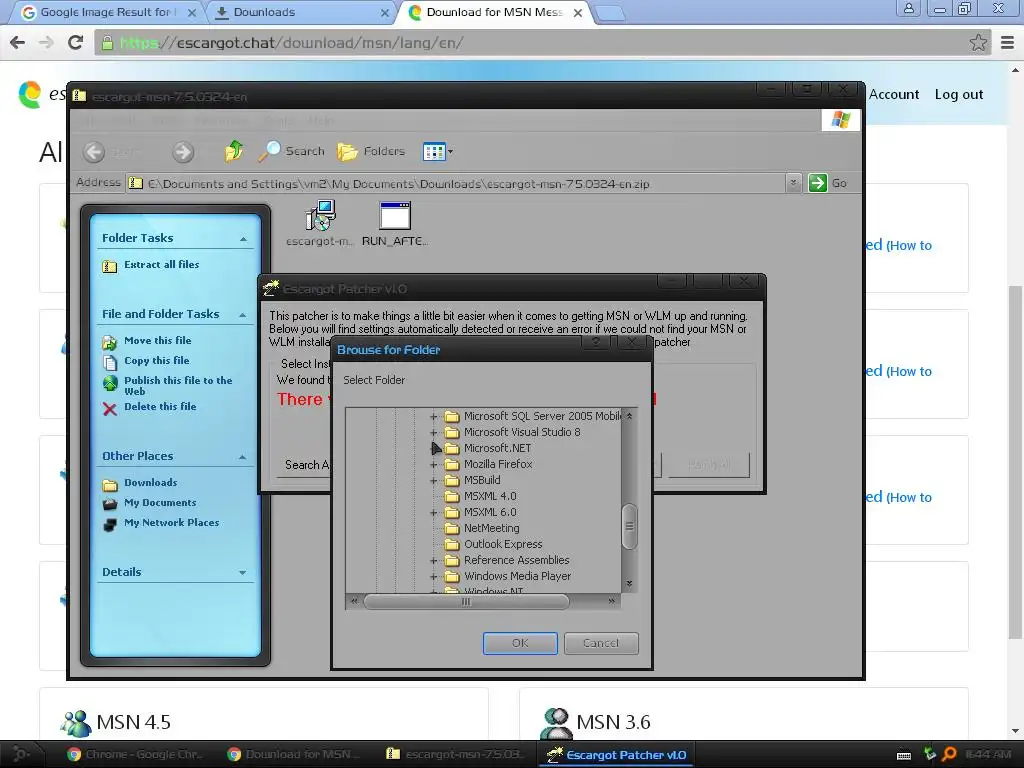This screenshot has height=768, width=1024.
Task: Expand Reference Assemblies folder node
Action: [x=433, y=560]
